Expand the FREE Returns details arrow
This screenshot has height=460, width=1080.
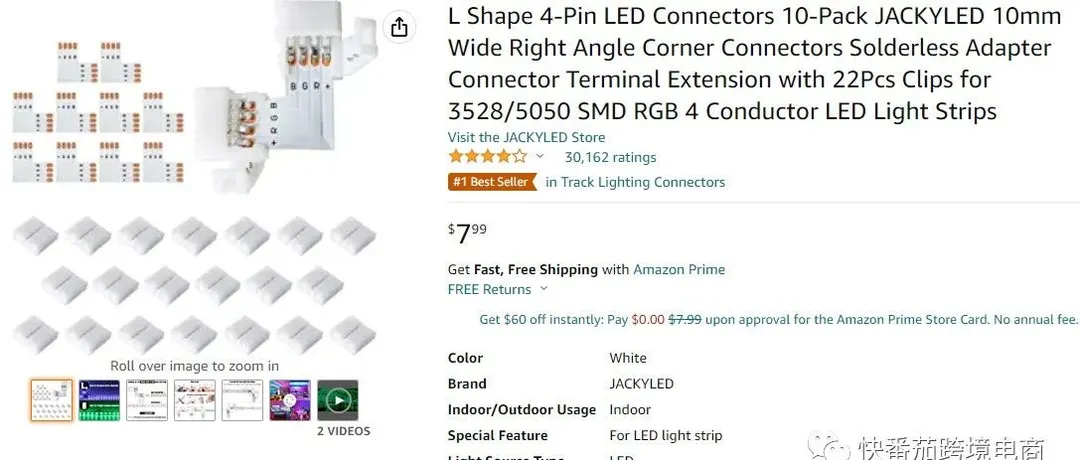543,289
